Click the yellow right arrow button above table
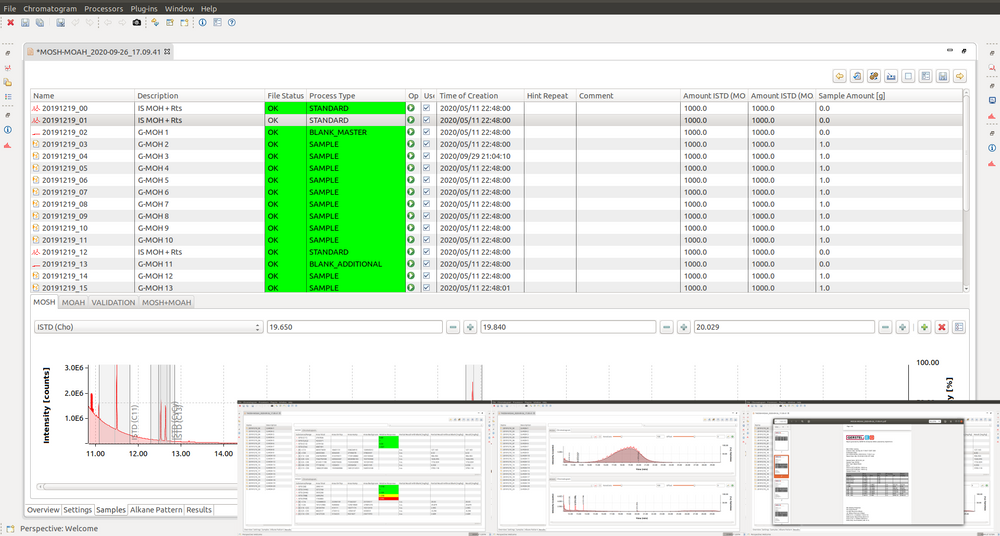This screenshot has height=536, width=1000. pos(960,76)
